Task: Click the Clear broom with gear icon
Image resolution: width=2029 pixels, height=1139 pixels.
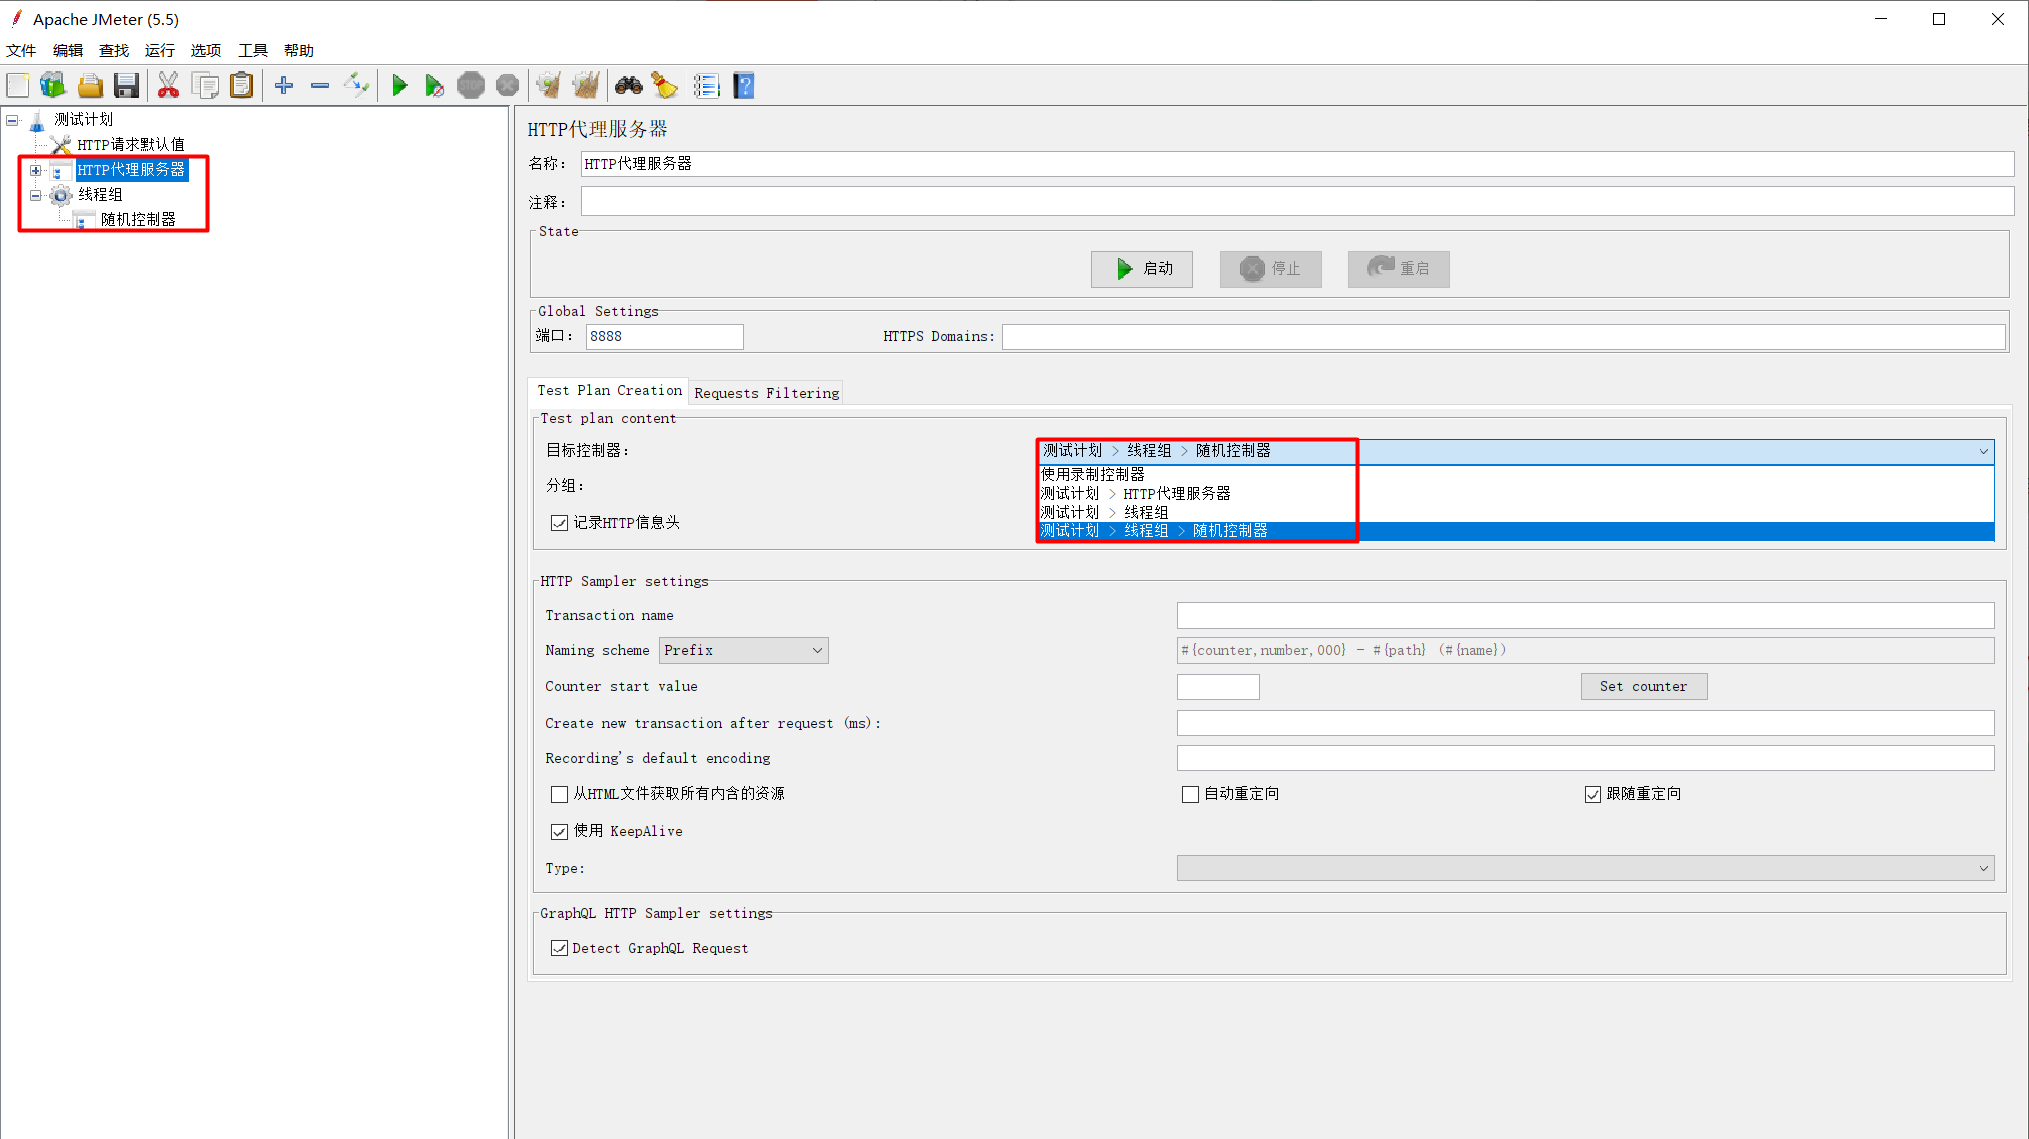Action: pyautogui.click(x=548, y=86)
